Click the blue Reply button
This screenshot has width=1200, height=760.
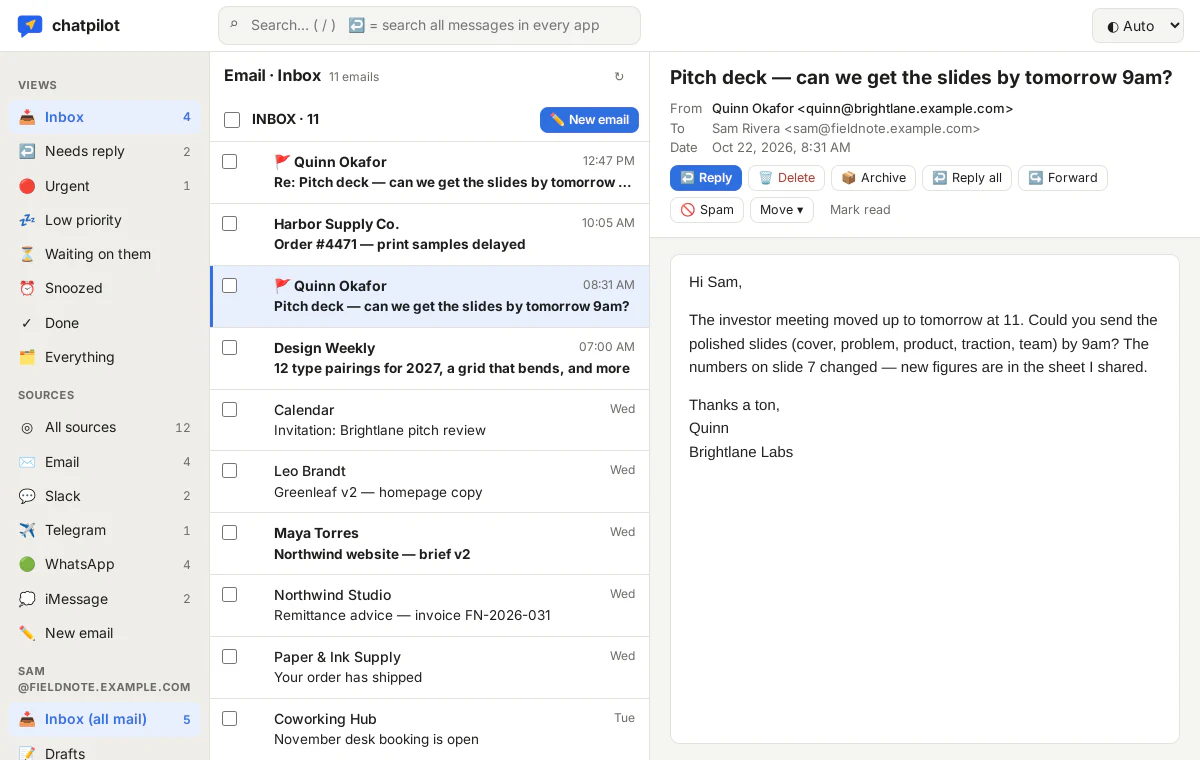[706, 178]
